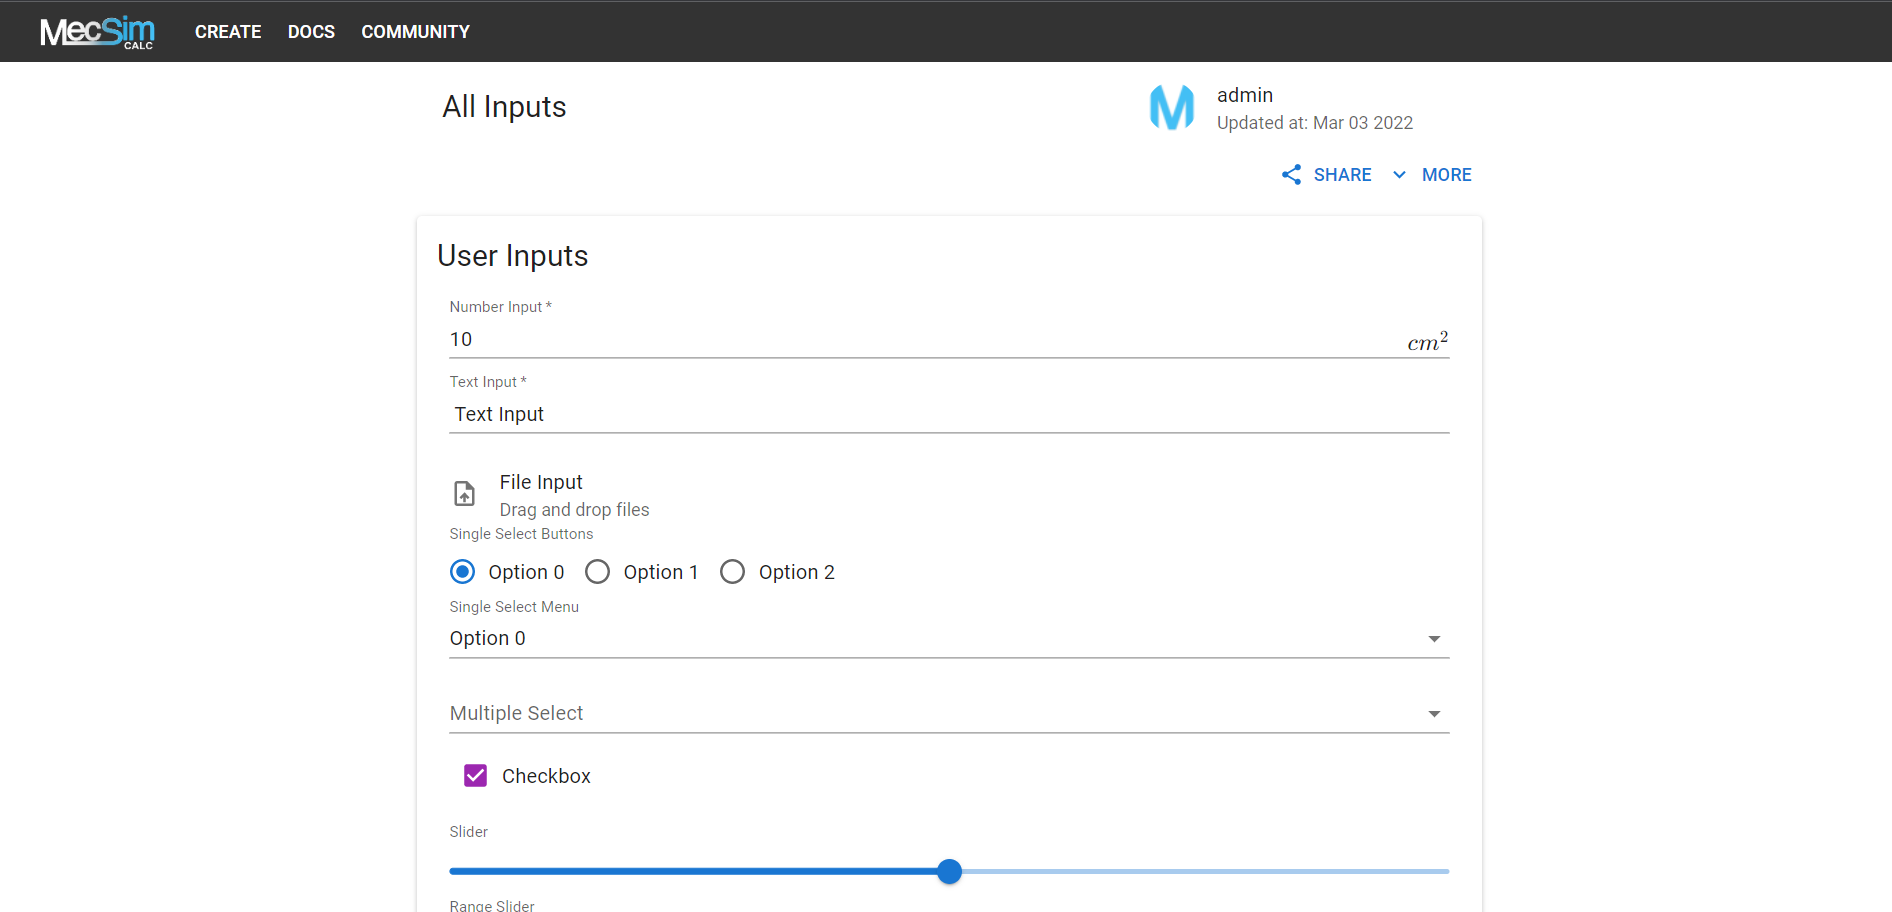The image size is (1892, 912).
Task: Click the share icon
Action: tap(1292, 175)
